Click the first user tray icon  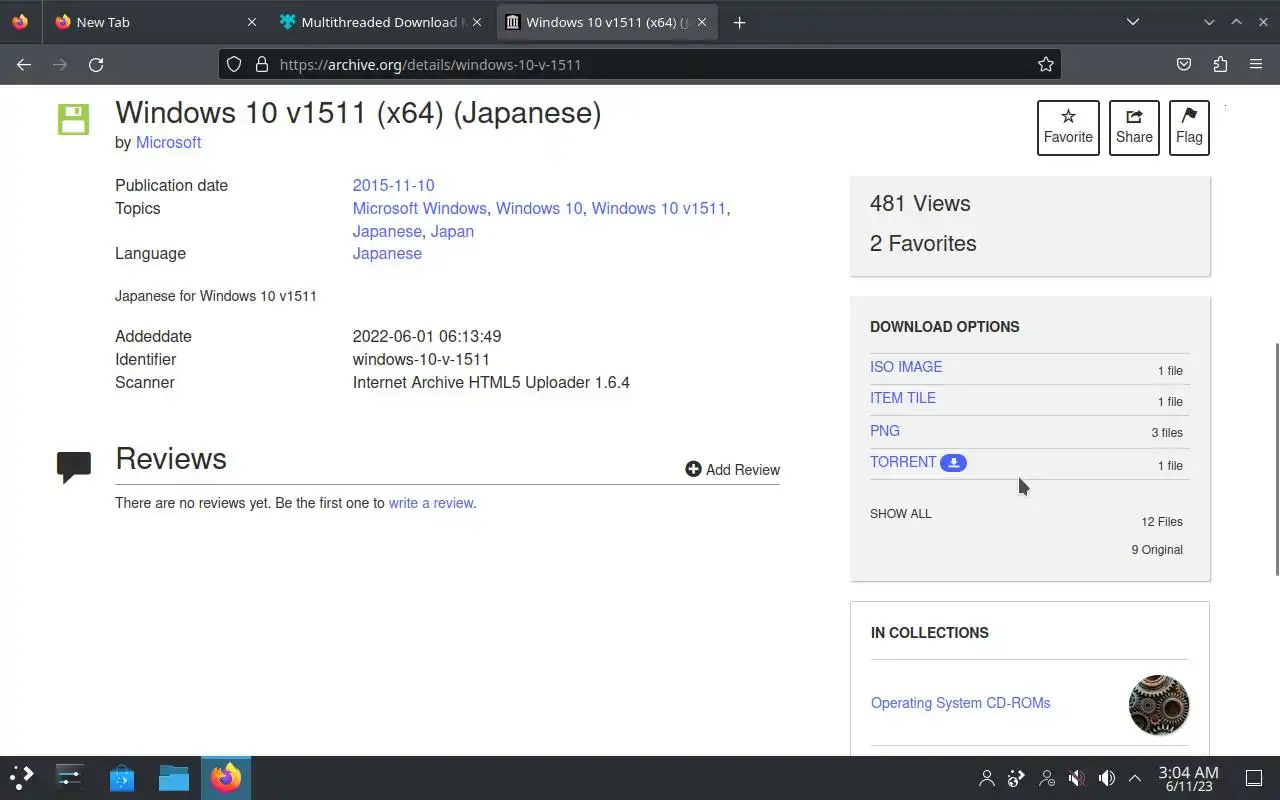[x=987, y=777]
